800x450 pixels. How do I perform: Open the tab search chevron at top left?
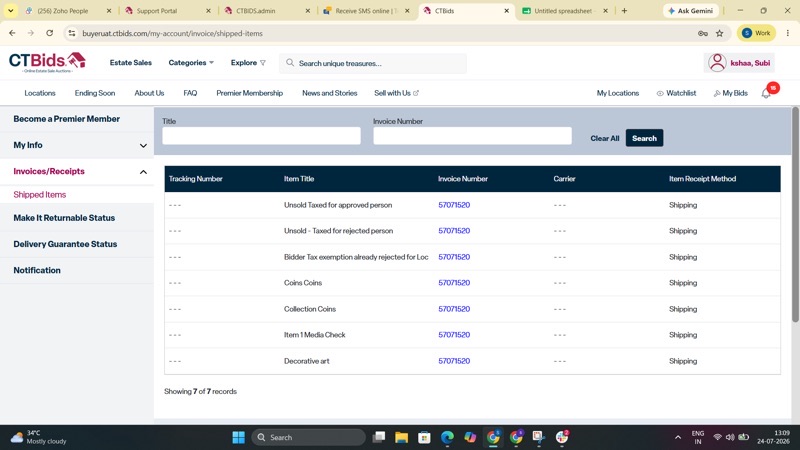(10, 11)
